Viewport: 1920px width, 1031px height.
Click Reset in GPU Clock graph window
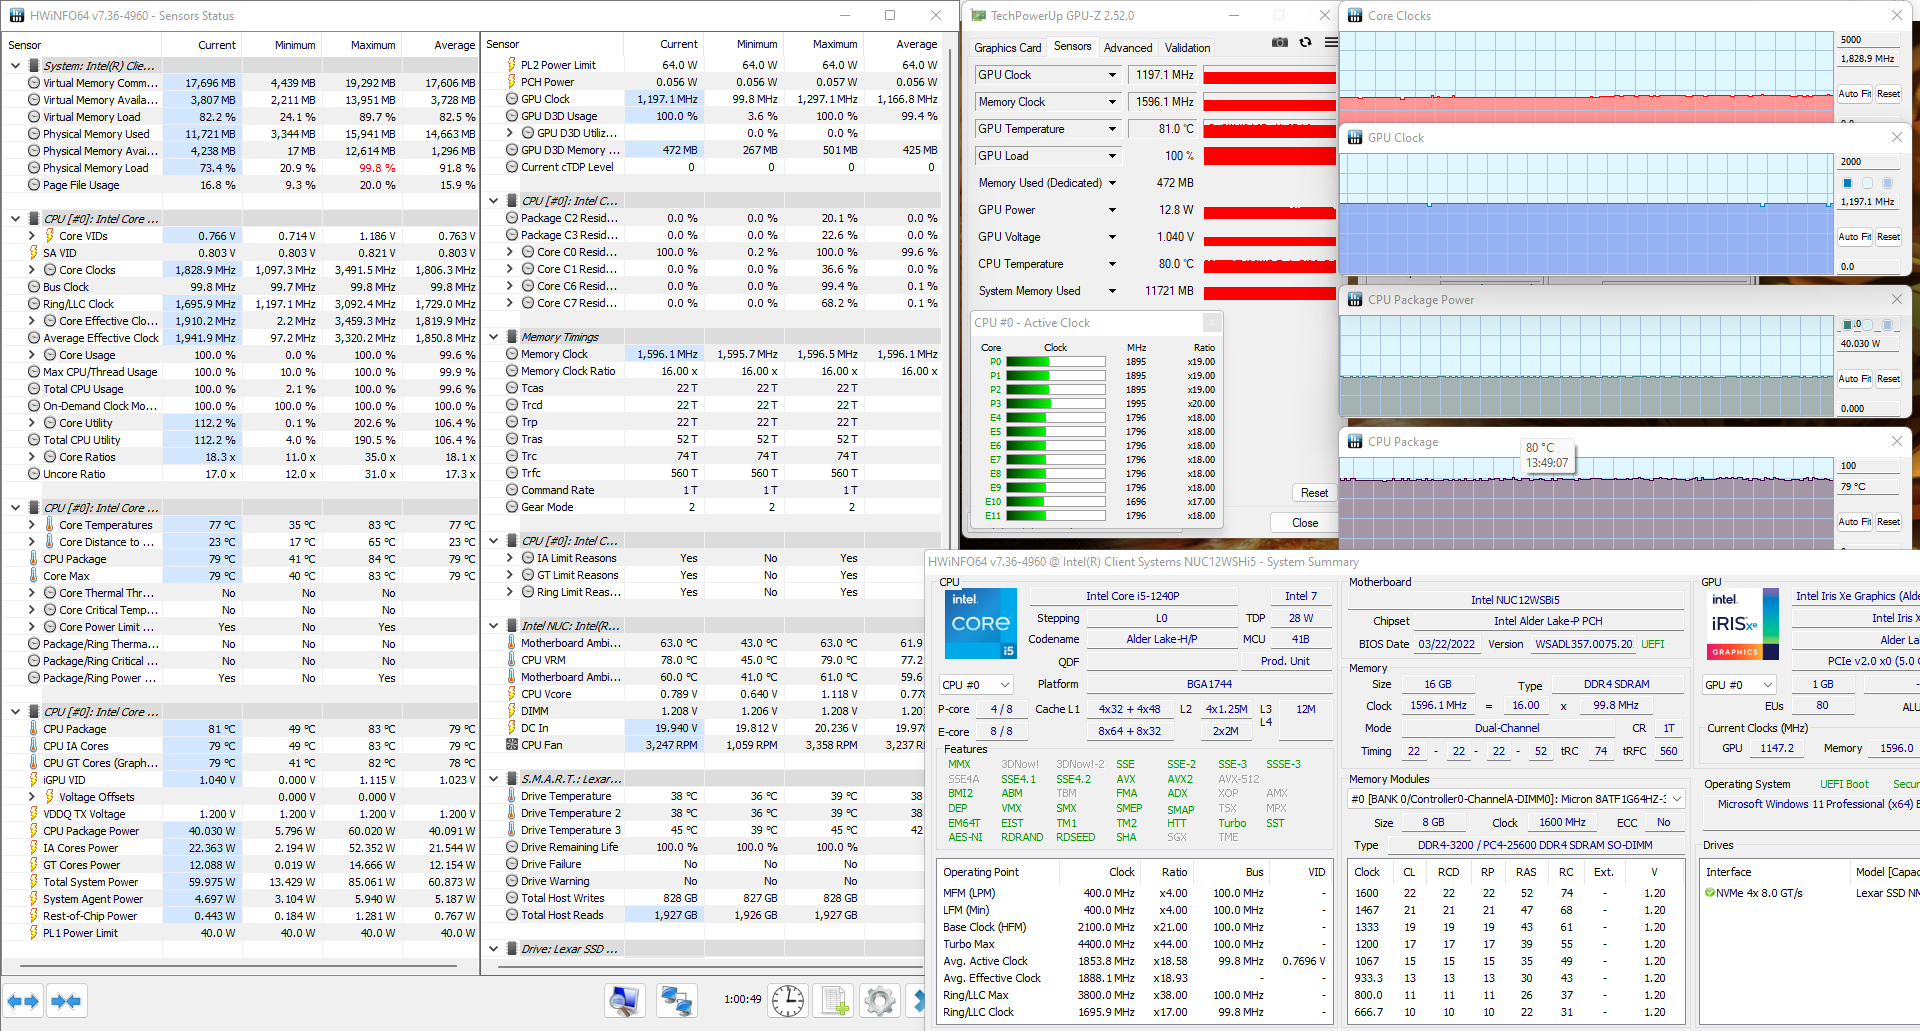1888,237
